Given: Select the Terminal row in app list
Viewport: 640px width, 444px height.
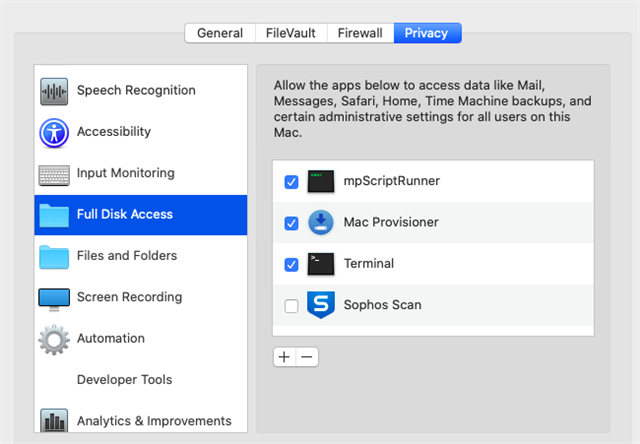Looking at the screenshot, I should pos(433,264).
